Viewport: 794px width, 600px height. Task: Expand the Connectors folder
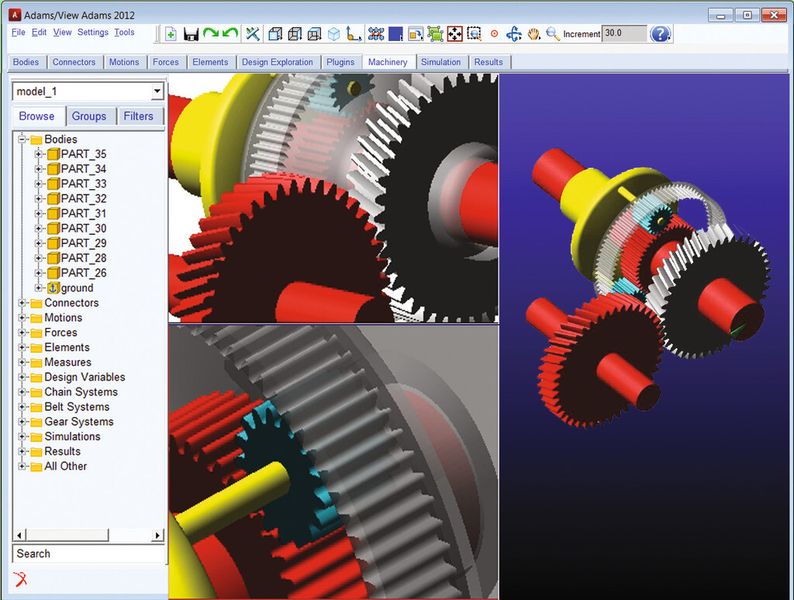tap(22, 303)
